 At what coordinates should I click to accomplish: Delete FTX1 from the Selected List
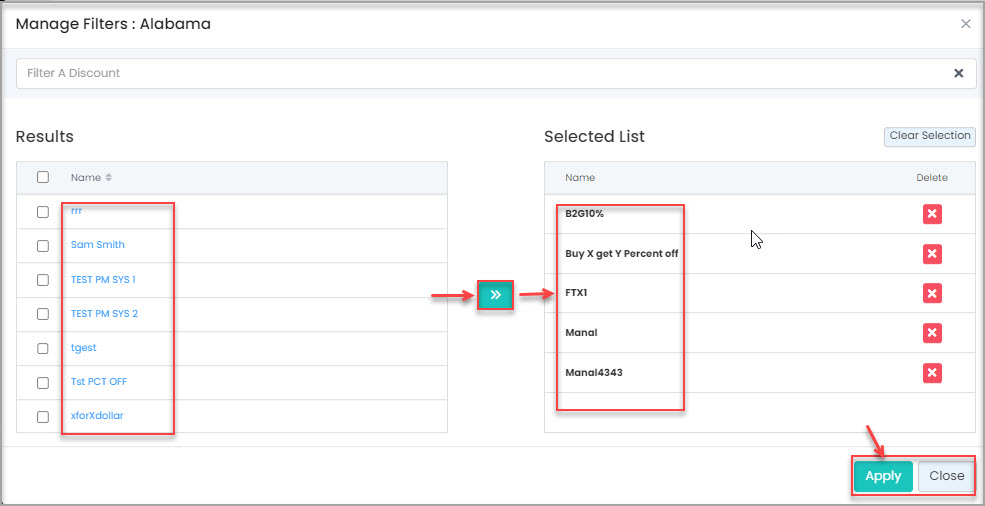[x=932, y=293]
